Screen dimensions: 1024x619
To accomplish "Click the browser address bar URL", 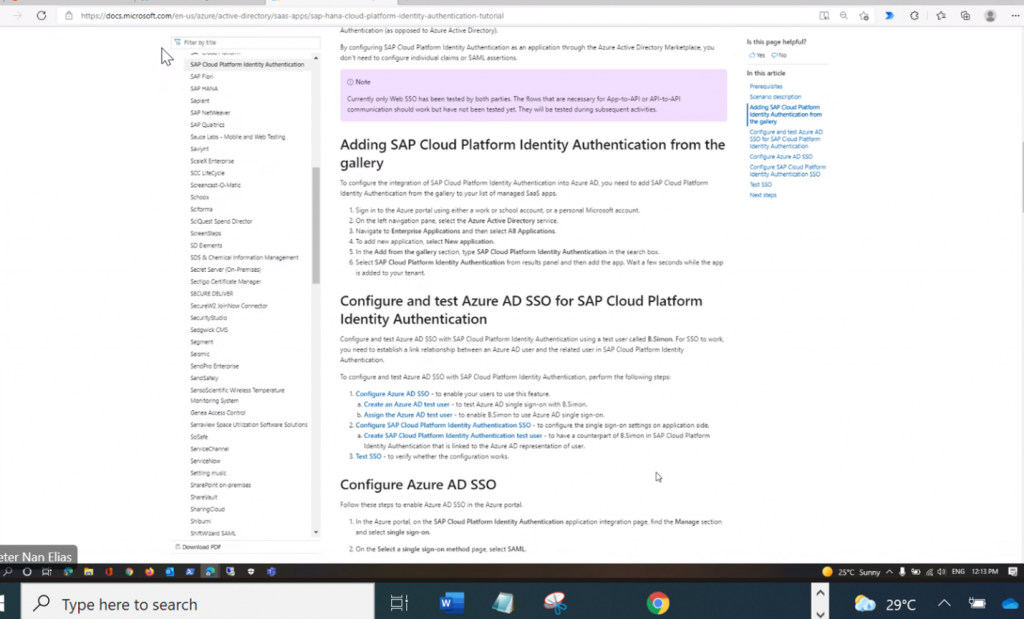I will (x=293, y=16).
